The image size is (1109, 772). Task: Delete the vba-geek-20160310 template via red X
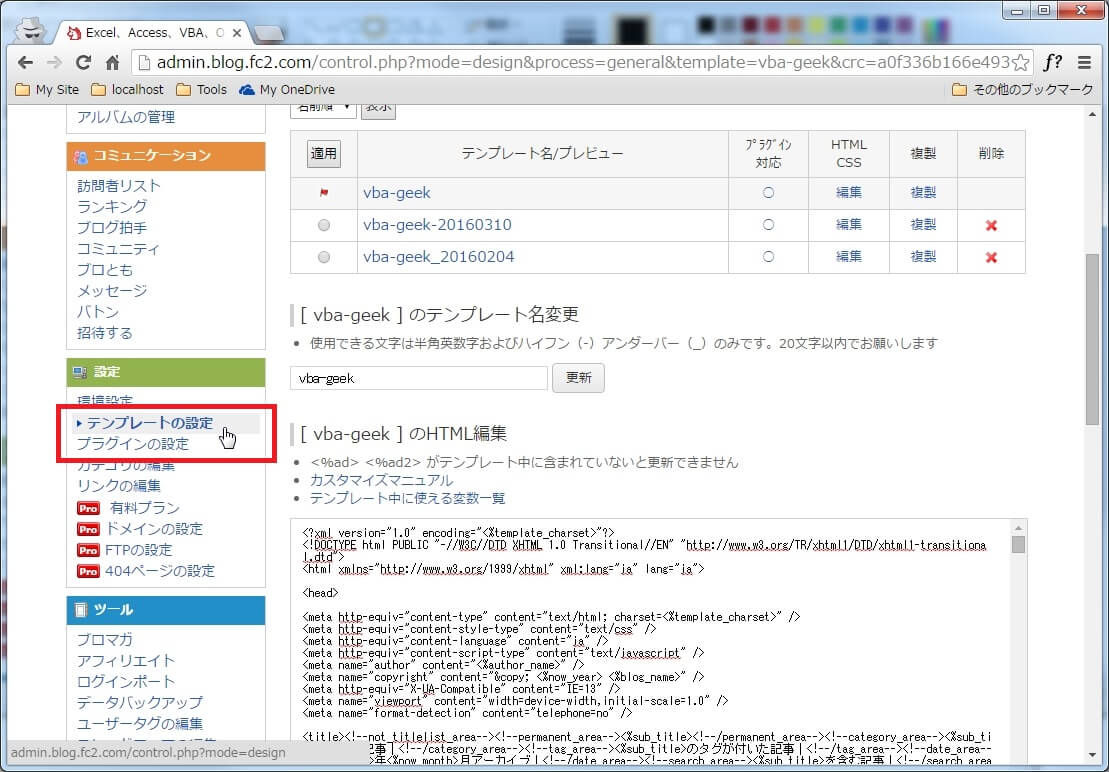(x=991, y=226)
